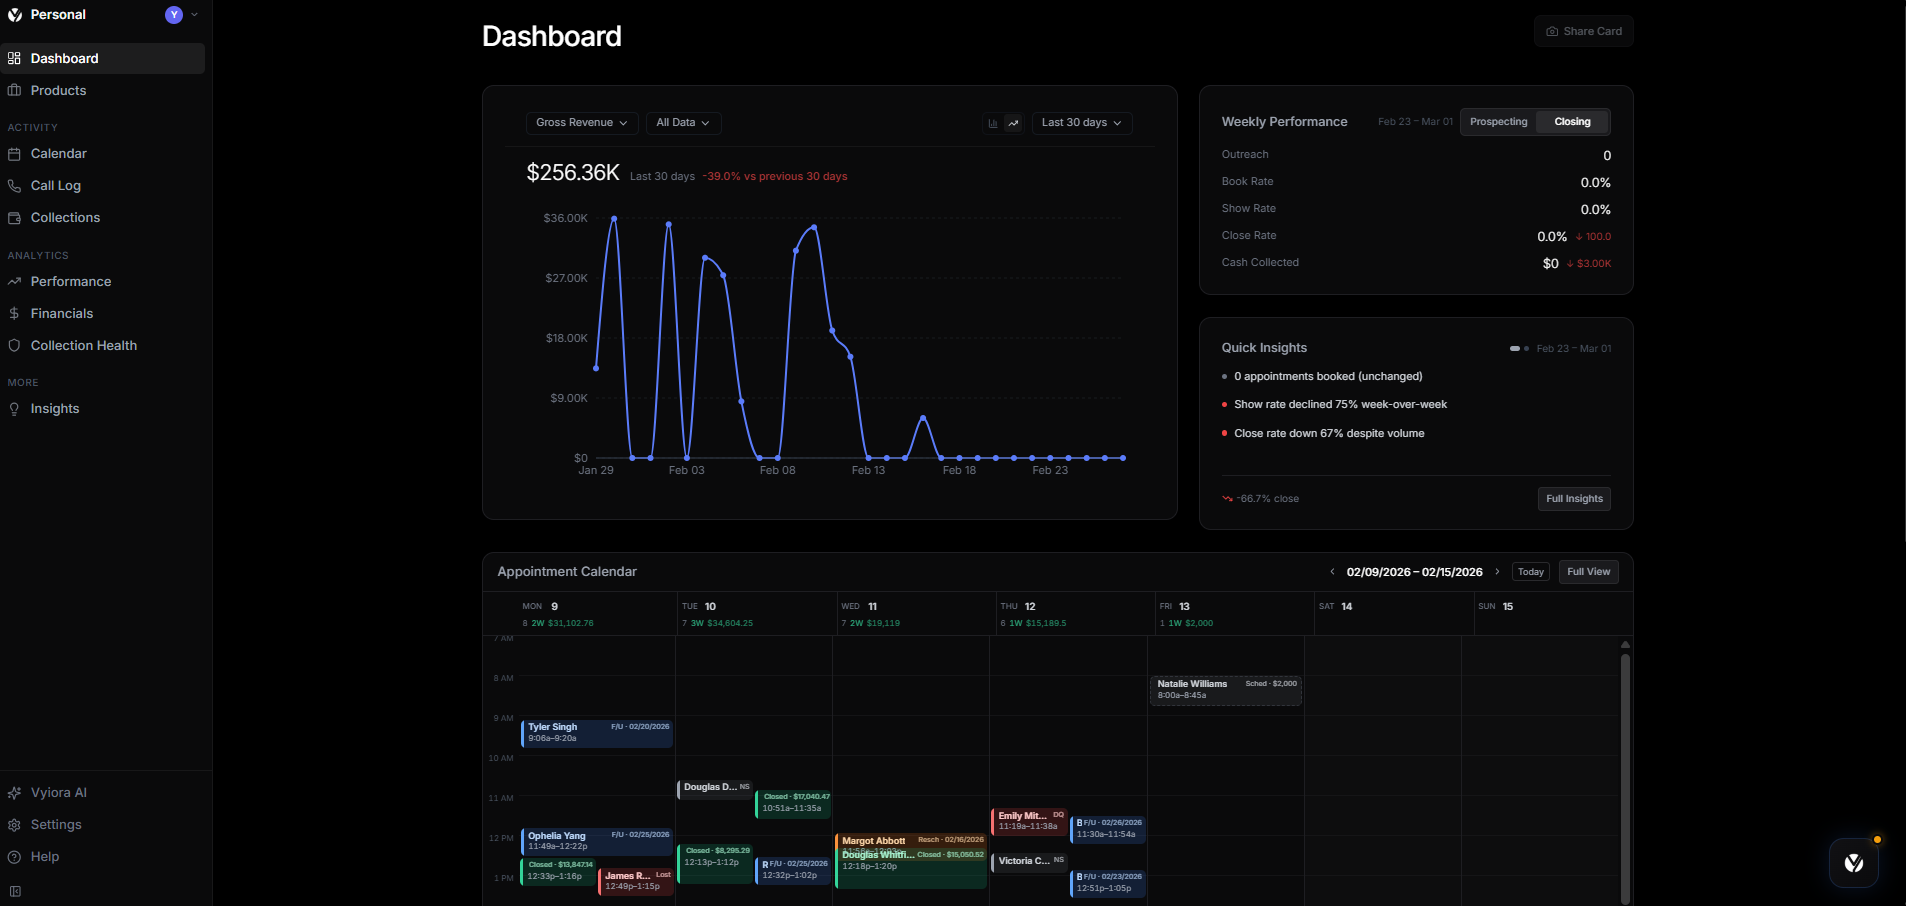Launch Vyiora AI
This screenshot has height=906, width=1906.
15,793
